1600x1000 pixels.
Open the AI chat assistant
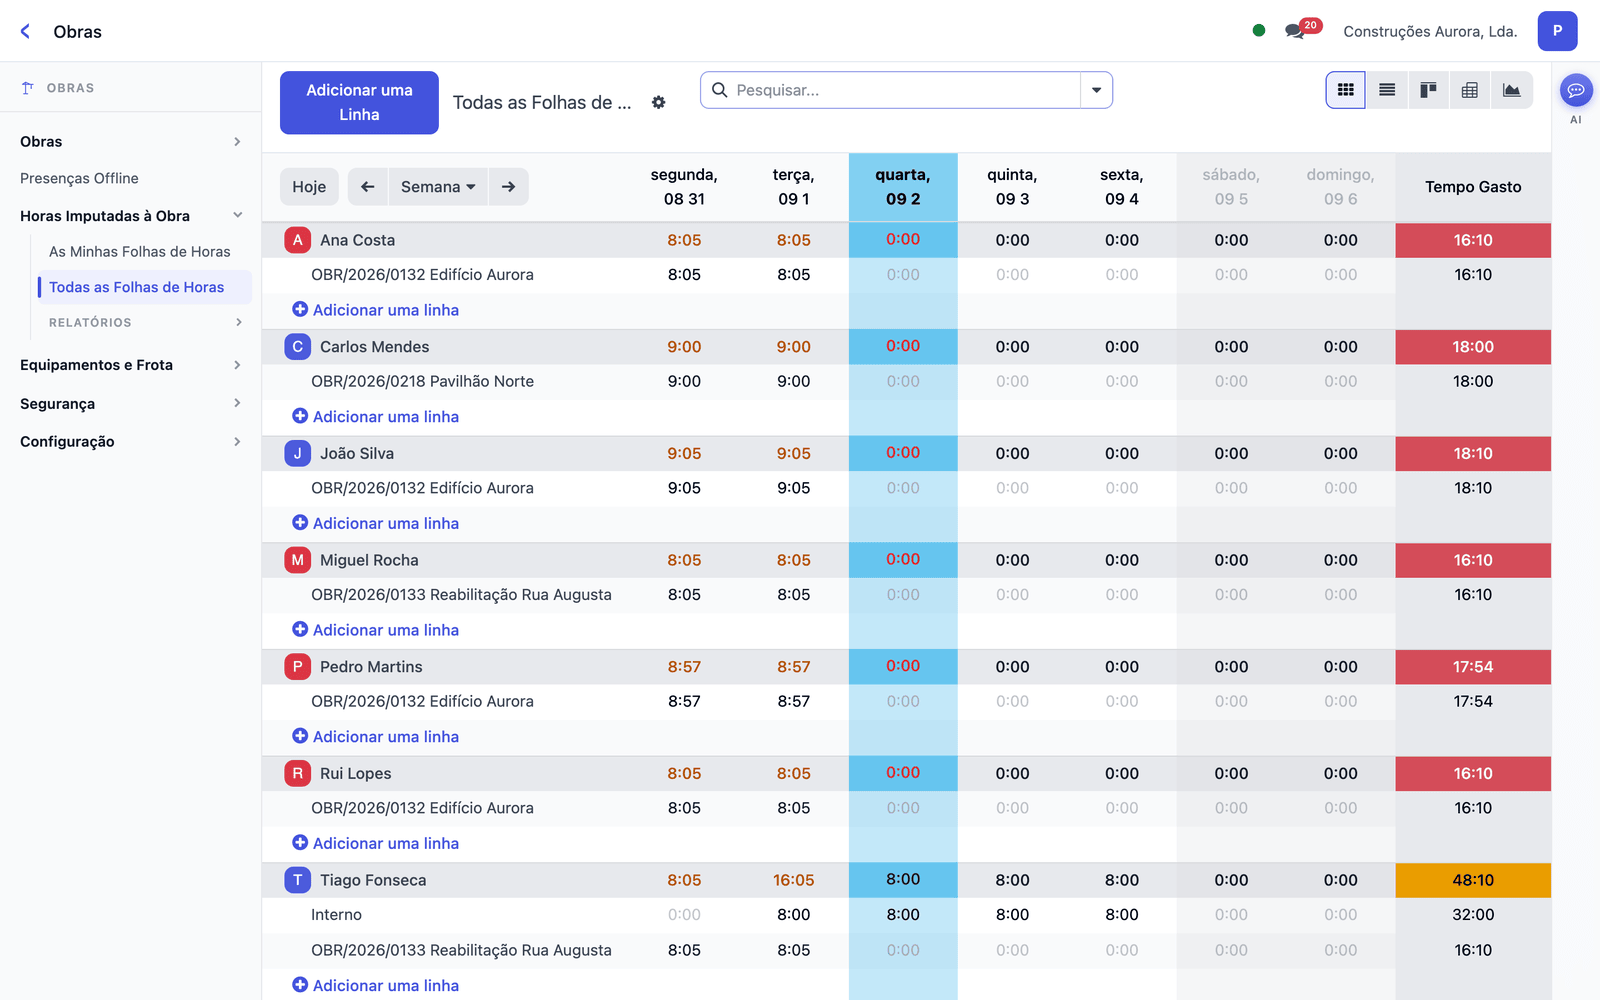(1576, 91)
